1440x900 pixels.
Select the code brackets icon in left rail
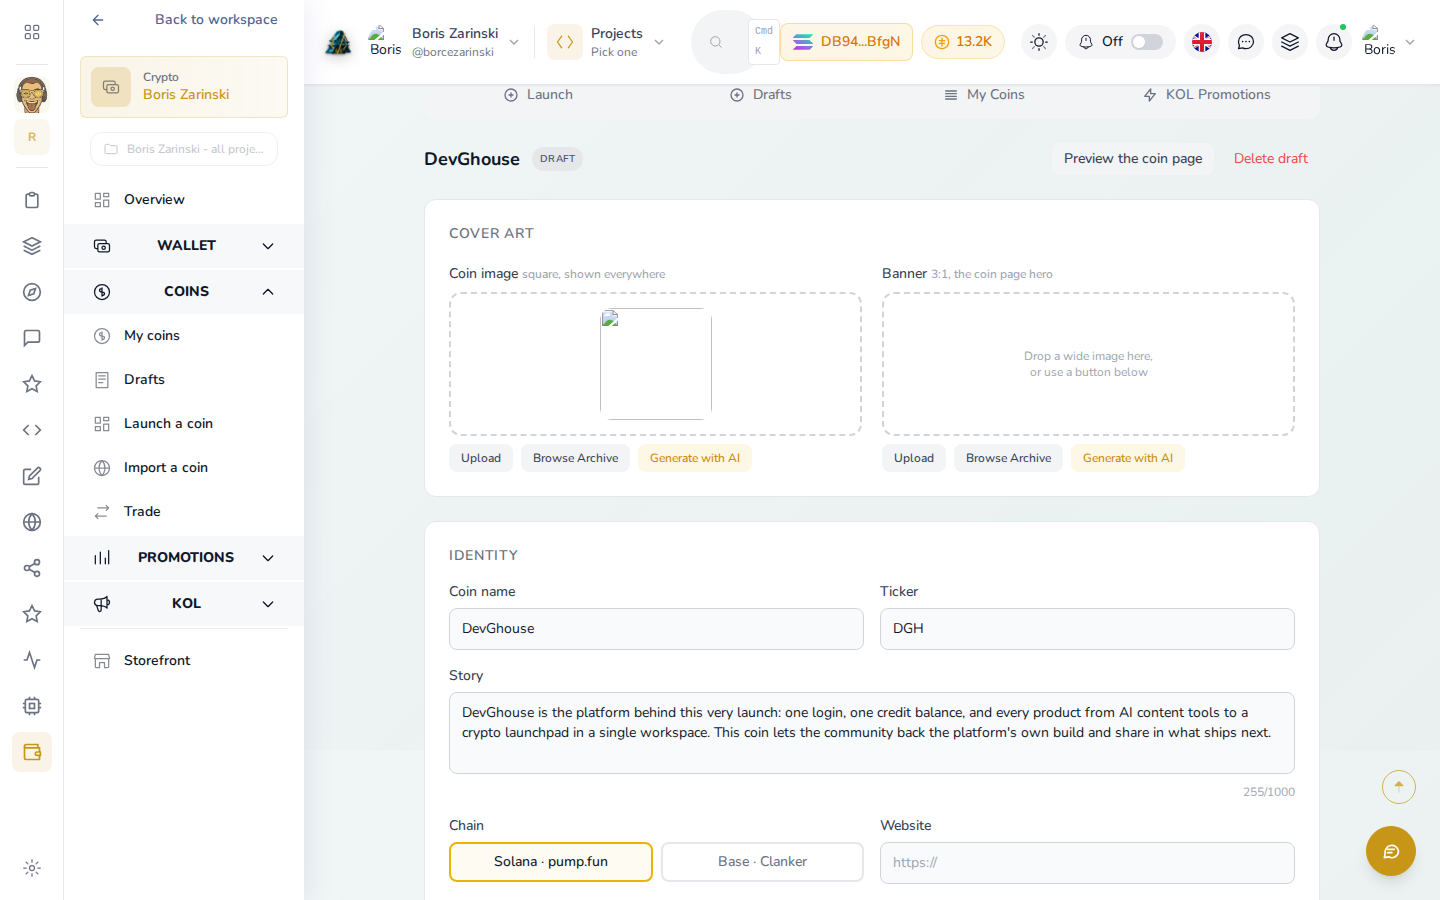32,430
